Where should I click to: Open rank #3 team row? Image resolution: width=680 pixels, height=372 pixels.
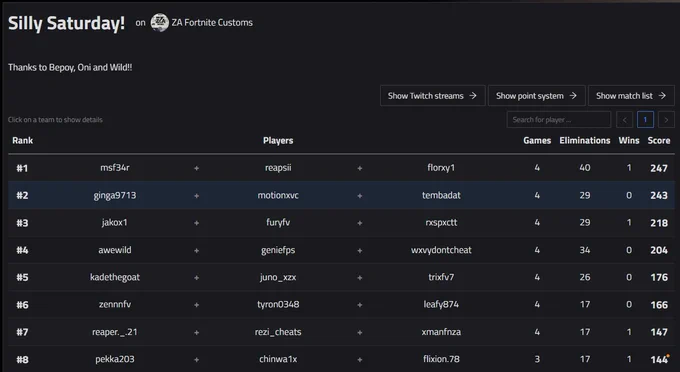[x=341, y=223]
